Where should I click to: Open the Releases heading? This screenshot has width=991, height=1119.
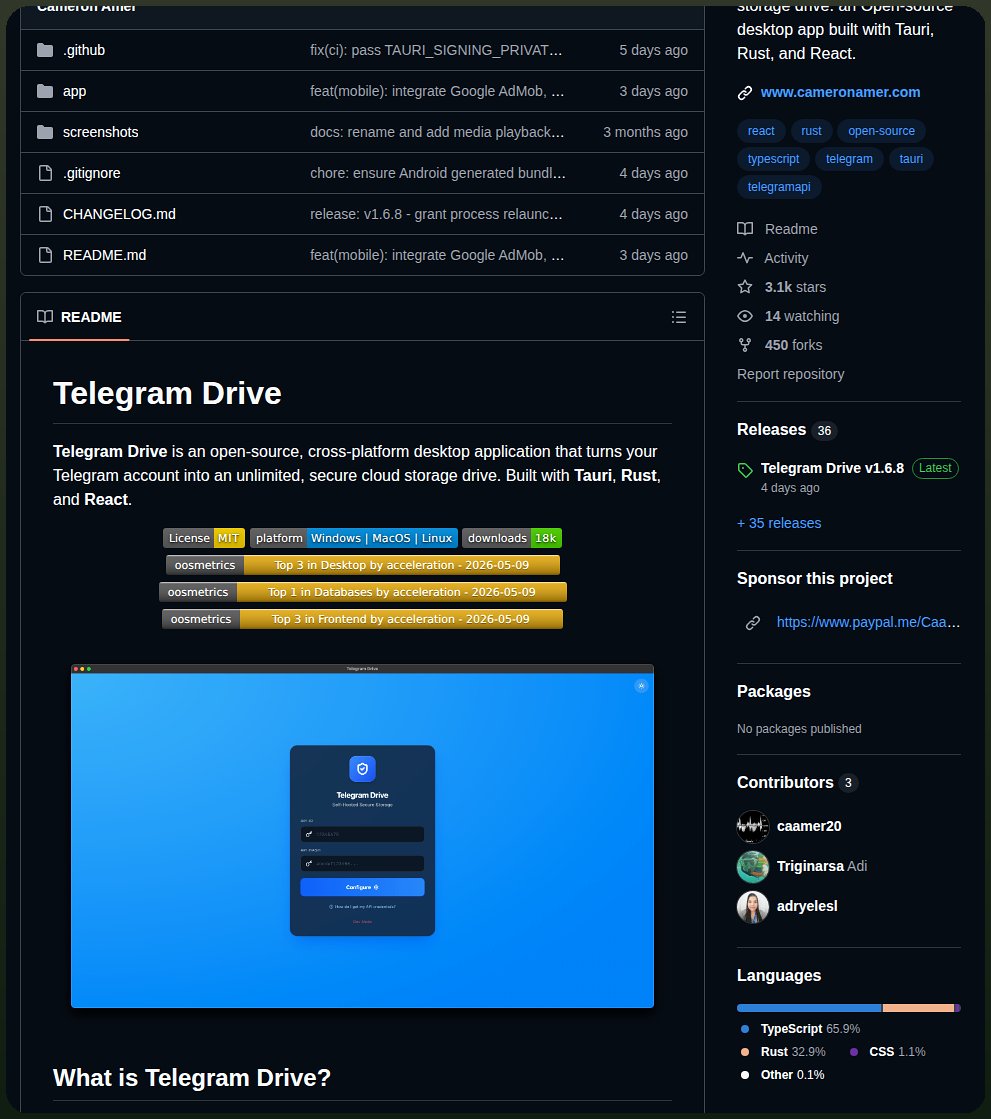771,430
